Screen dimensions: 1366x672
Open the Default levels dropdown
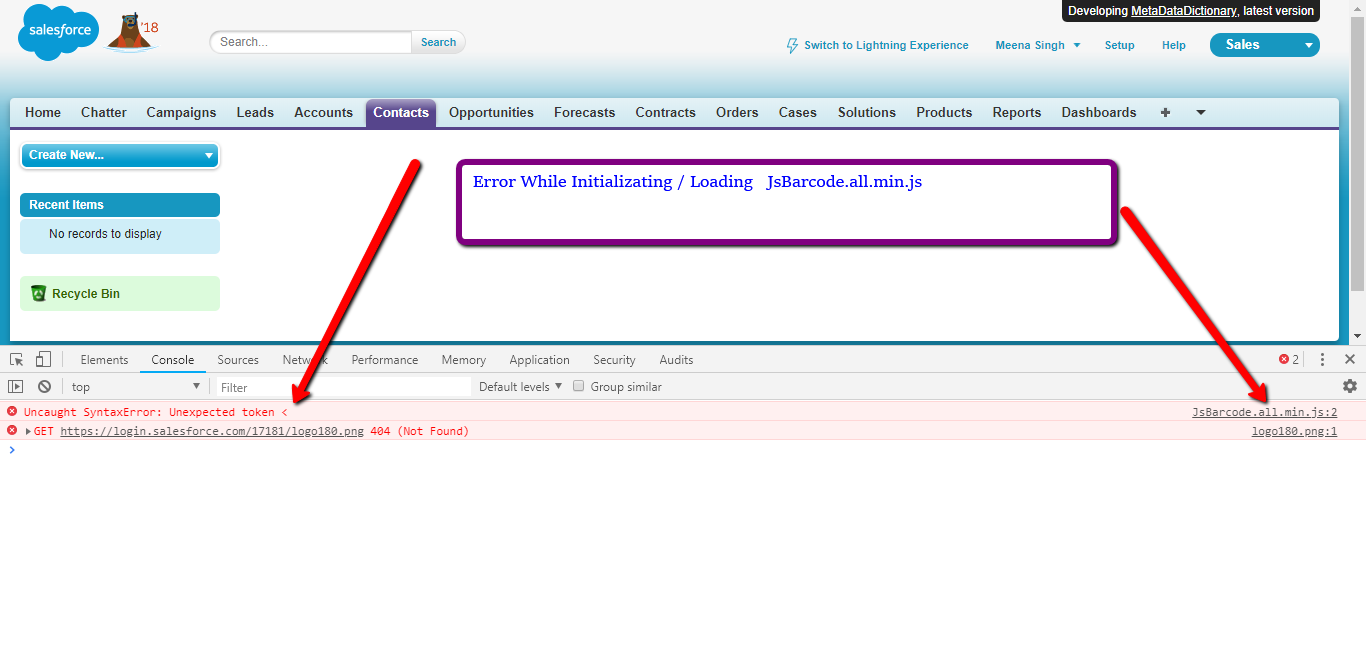pos(520,386)
